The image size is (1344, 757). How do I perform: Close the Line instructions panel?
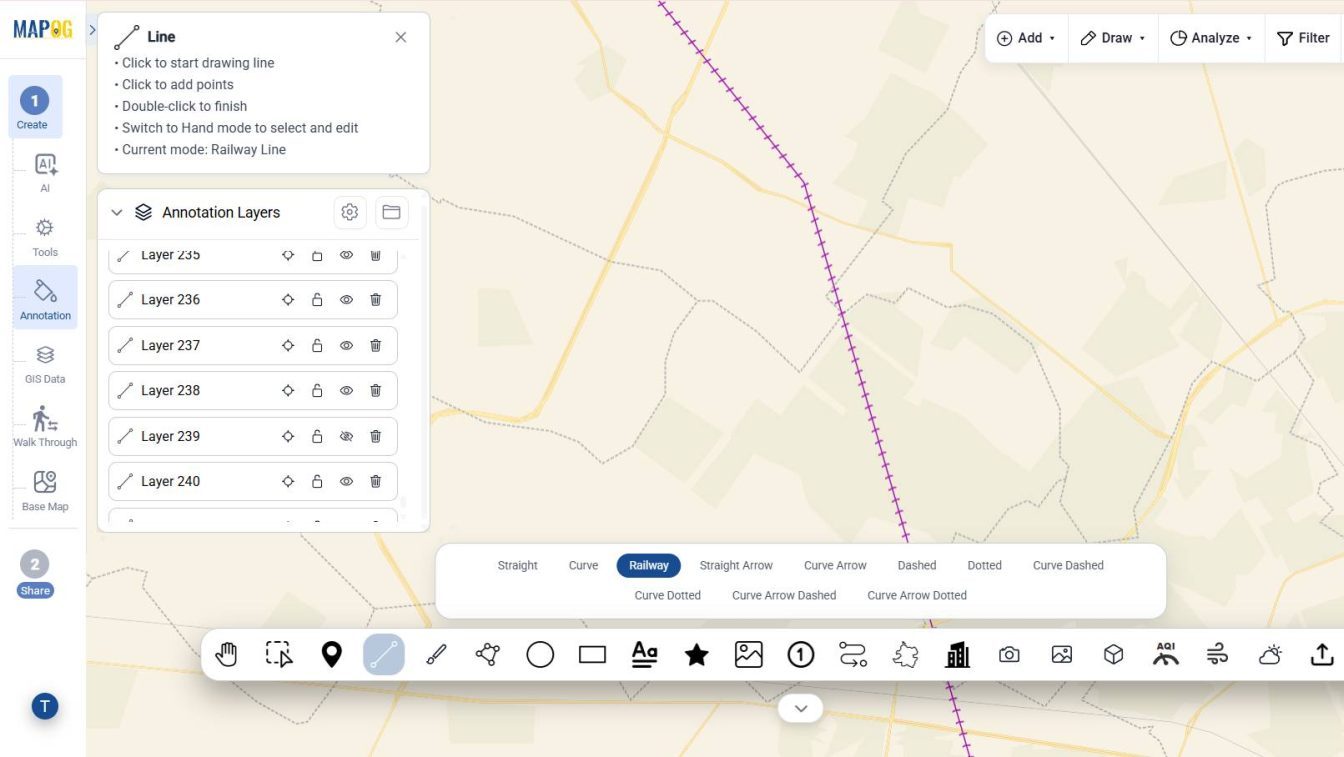coord(401,37)
